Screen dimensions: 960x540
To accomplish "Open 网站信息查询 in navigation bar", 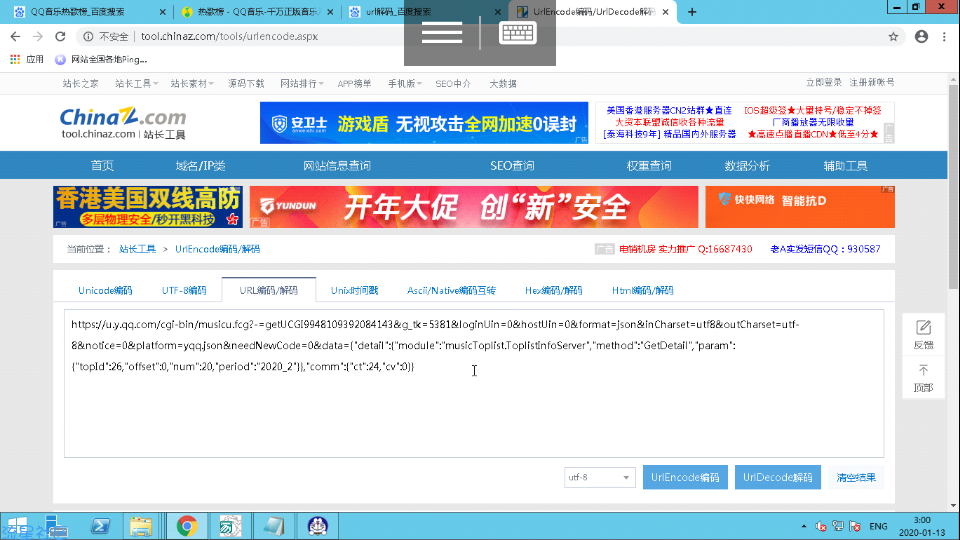I will 337,165.
